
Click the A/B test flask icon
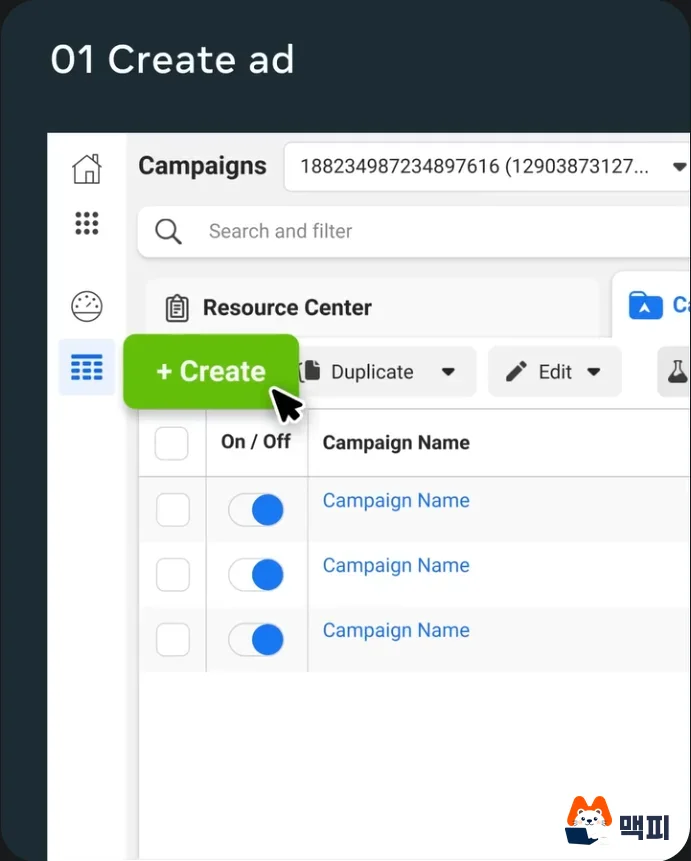pyautogui.click(x=677, y=372)
